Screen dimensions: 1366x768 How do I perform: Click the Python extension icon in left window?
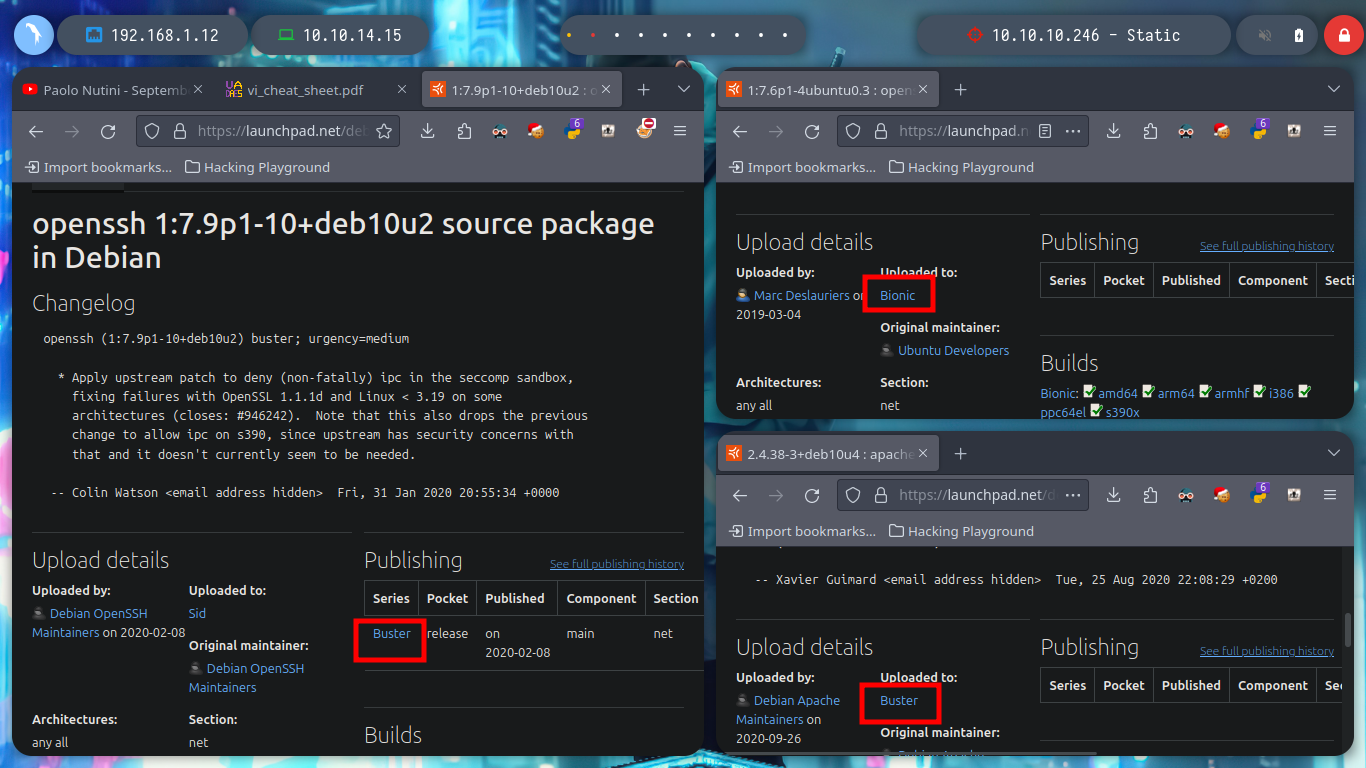(573, 129)
